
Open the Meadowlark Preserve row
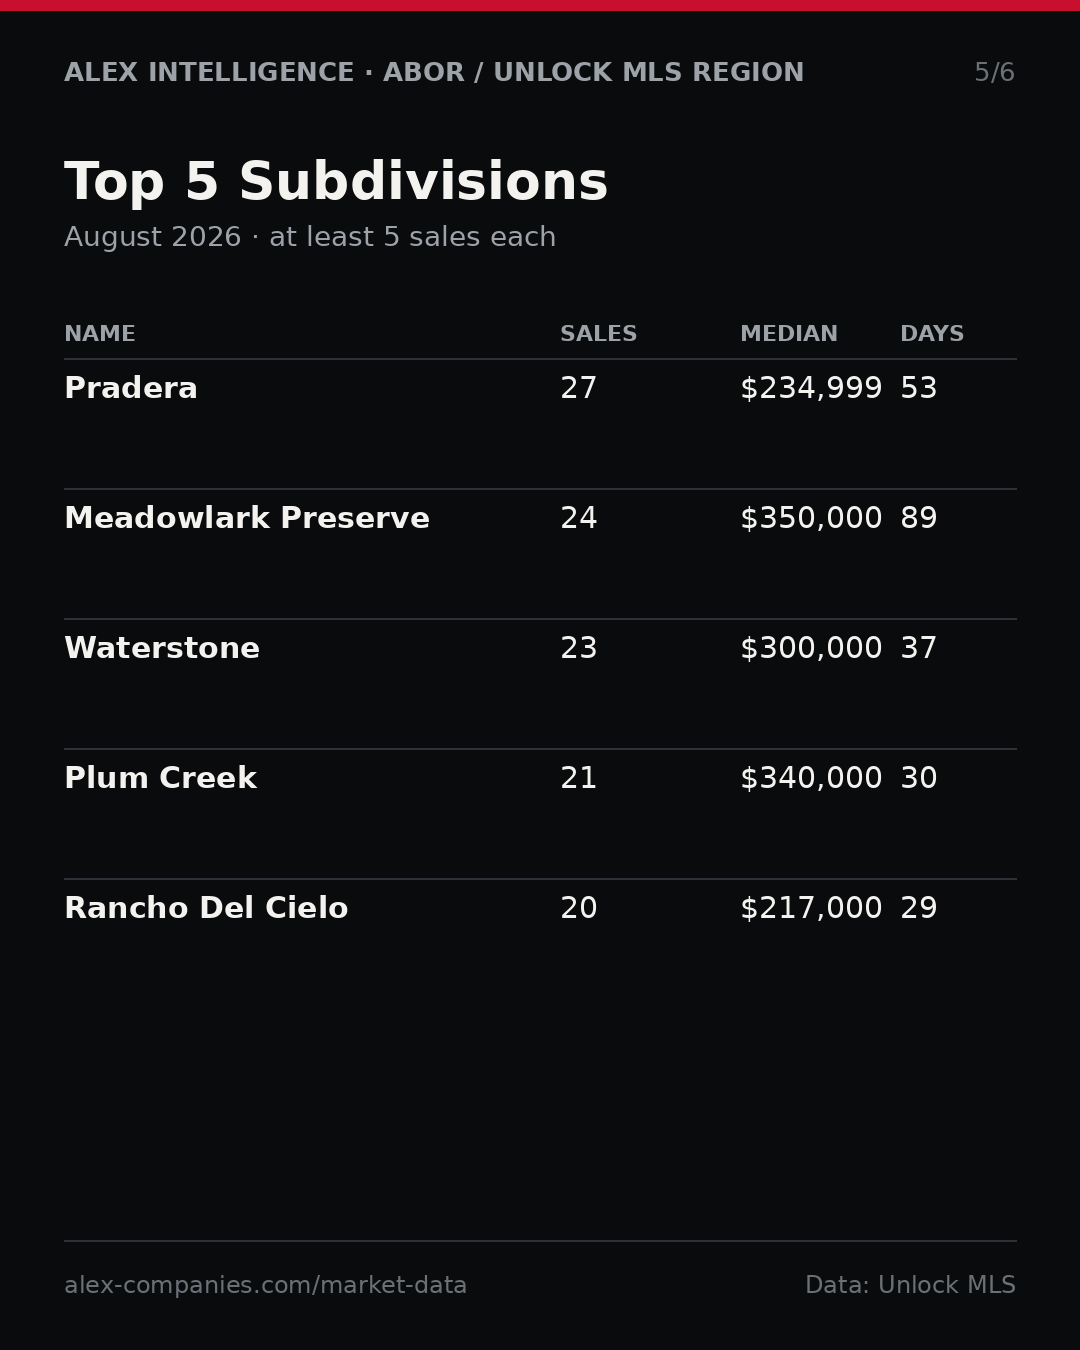[x=540, y=554]
